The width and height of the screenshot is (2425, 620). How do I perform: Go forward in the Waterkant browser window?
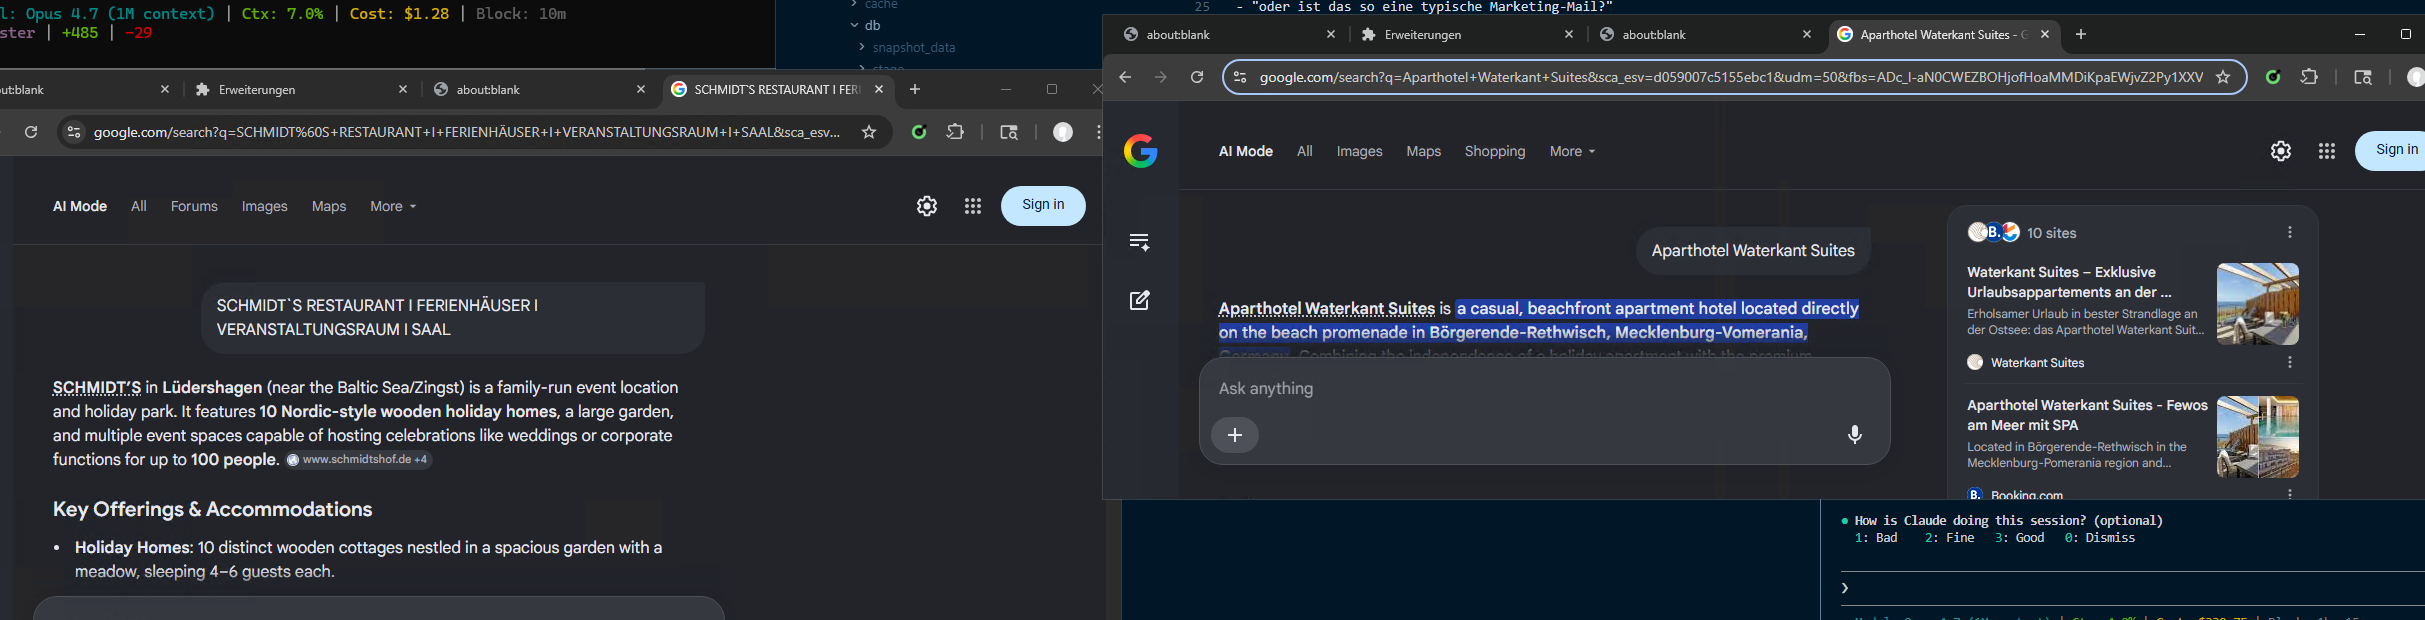(1160, 77)
